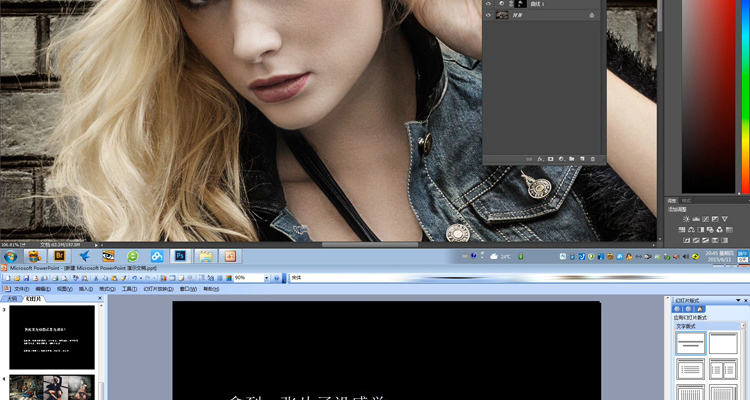Select slide 4 thumbnail with photos

(52, 388)
